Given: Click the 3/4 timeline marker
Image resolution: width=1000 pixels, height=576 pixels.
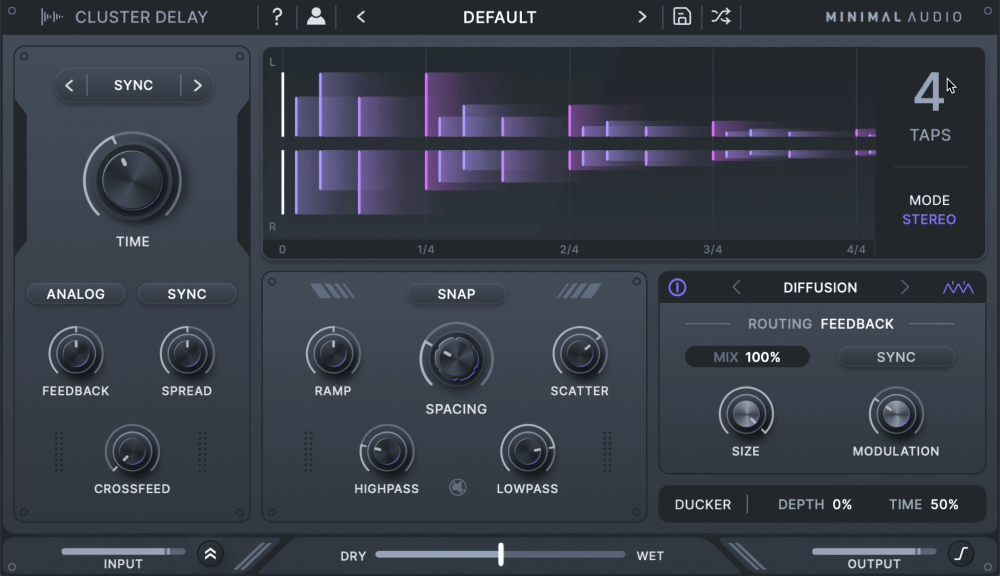Looking at the screenshot, I should pos(712,249).
